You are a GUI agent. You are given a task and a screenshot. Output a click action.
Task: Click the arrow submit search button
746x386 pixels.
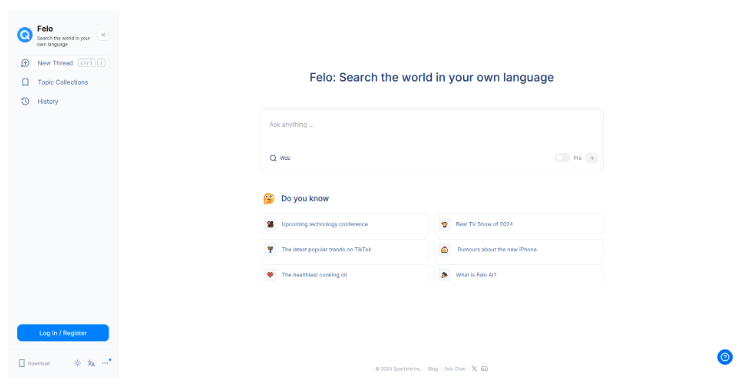(x=592, y=158)
